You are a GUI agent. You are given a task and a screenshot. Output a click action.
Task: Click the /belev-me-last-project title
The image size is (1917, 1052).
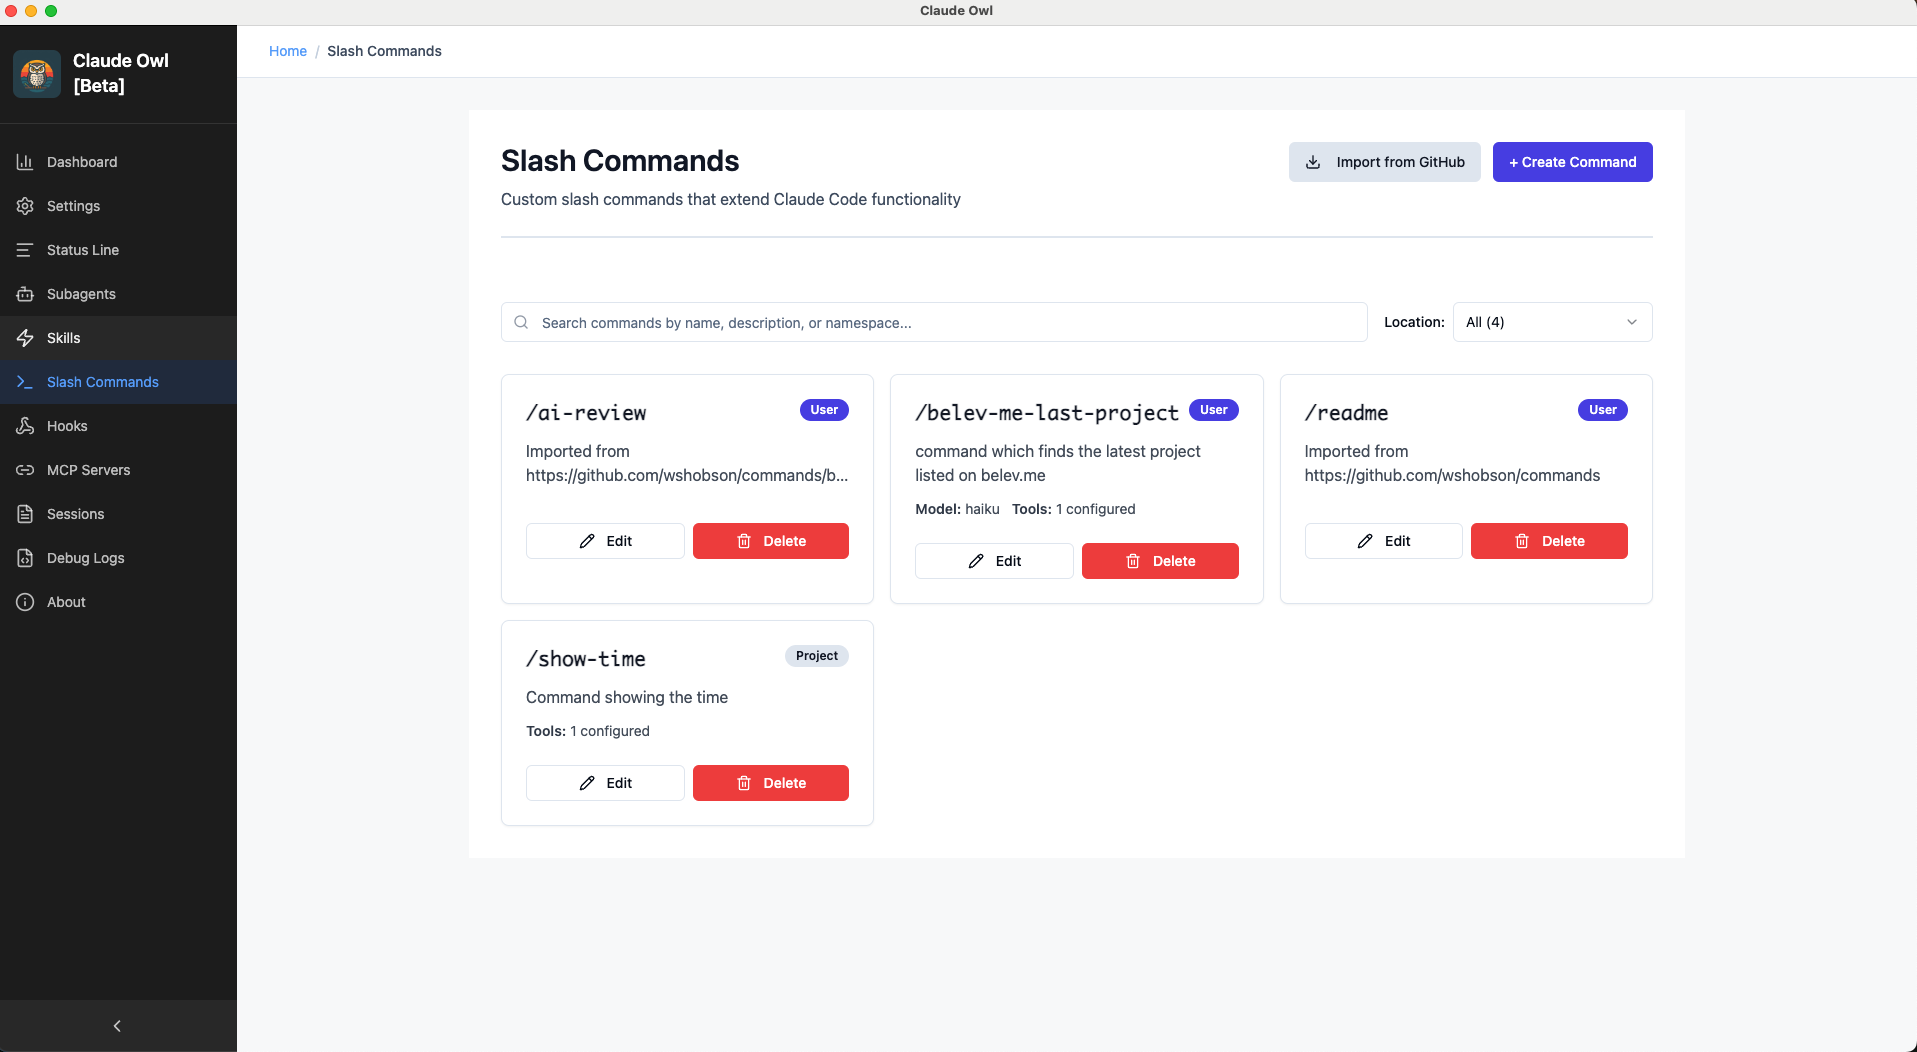1047,413
